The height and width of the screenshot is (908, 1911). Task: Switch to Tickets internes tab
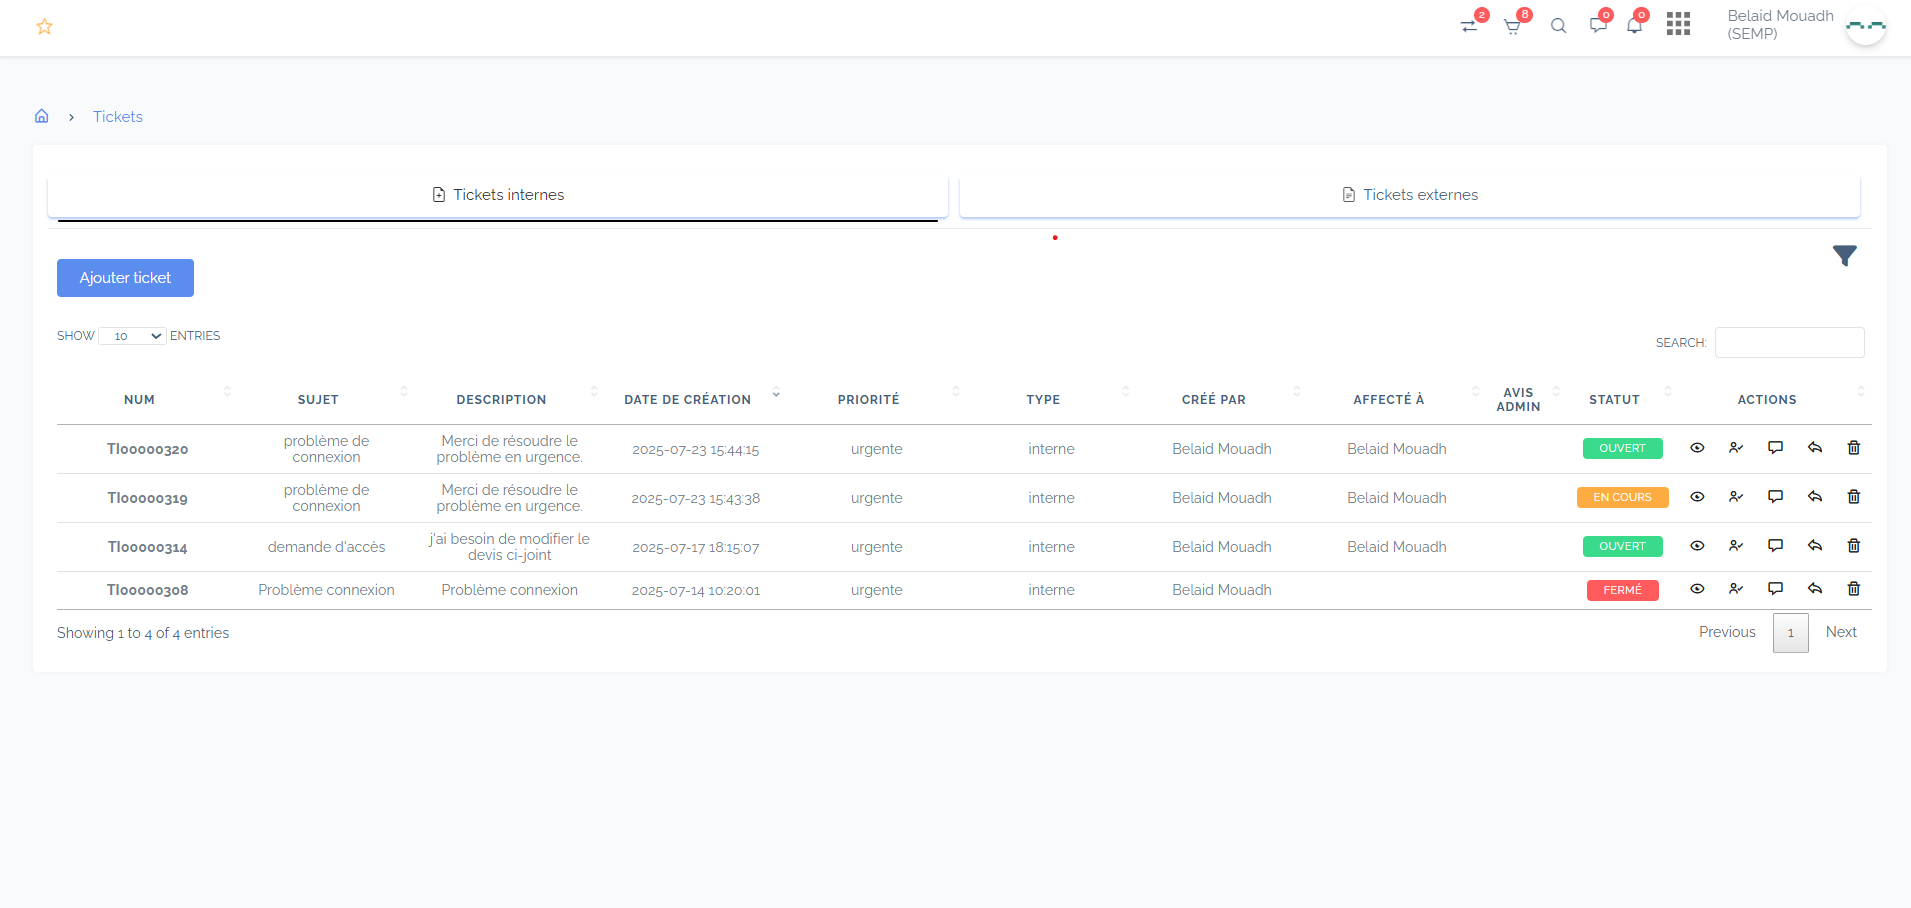[498, 195]
